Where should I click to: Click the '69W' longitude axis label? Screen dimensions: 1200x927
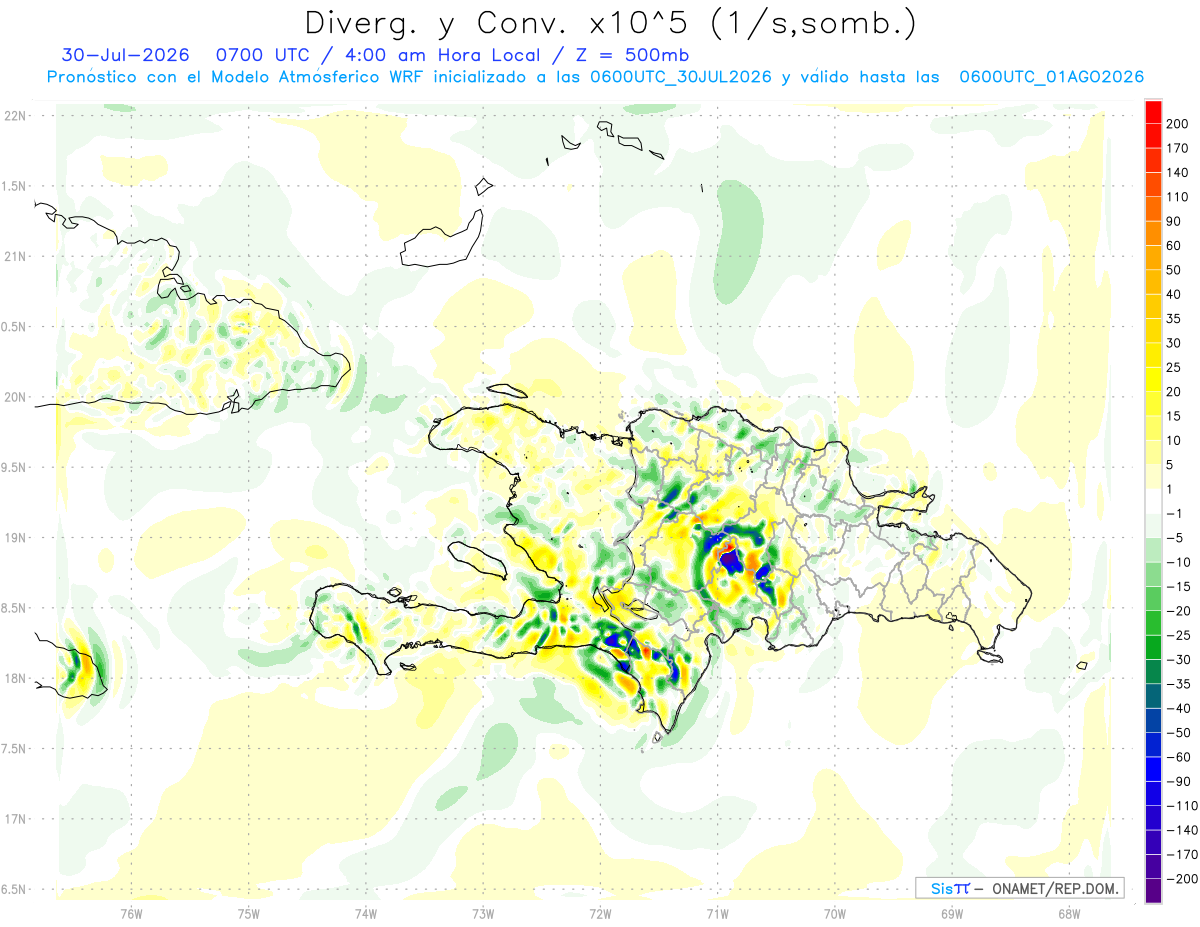click(951, 915)
